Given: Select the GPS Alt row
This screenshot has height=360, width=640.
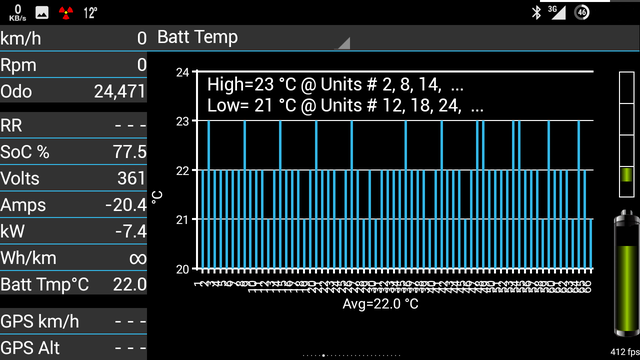Looking at the screenshot, I should [73, 348].
